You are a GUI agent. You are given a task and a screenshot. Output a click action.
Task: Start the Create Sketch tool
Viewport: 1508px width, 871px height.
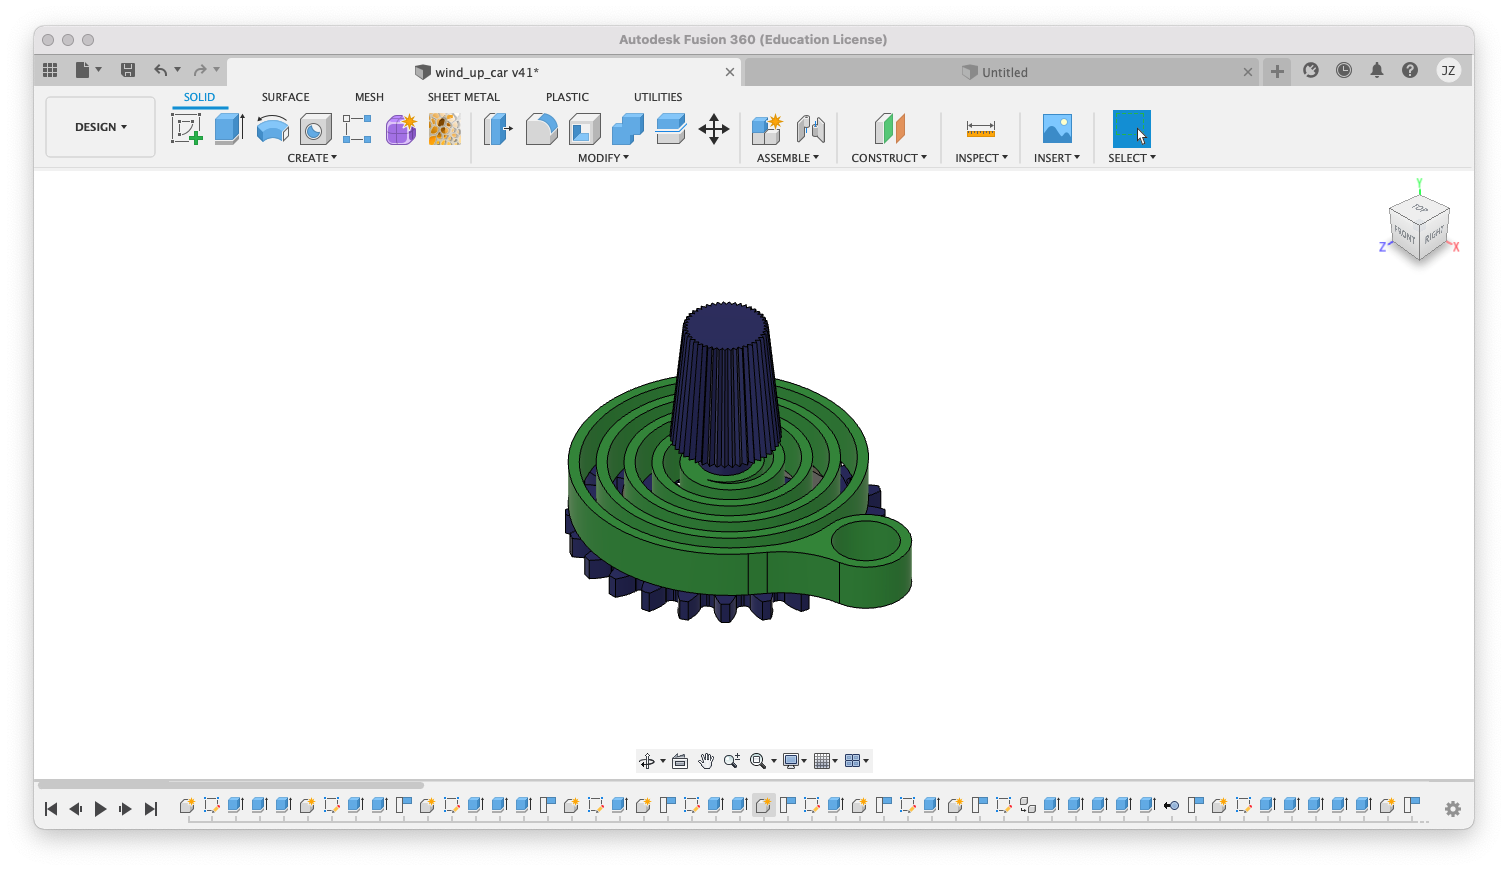point(187,129)
